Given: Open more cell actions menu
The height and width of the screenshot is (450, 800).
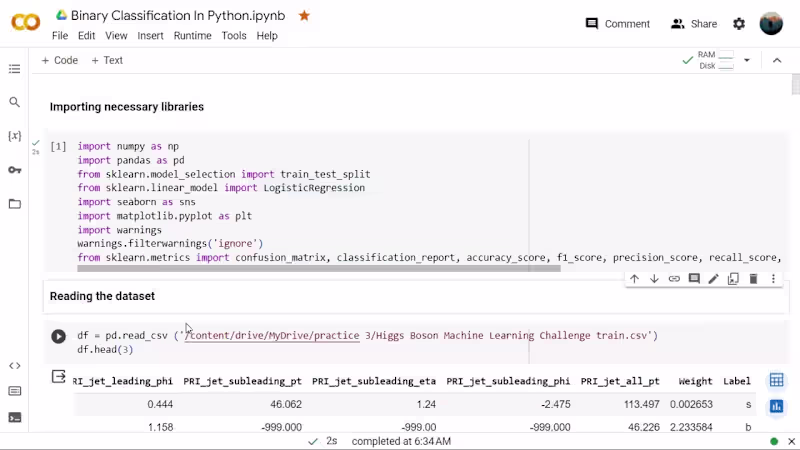Looking at the screenshot, I should [x=773, y=279].
